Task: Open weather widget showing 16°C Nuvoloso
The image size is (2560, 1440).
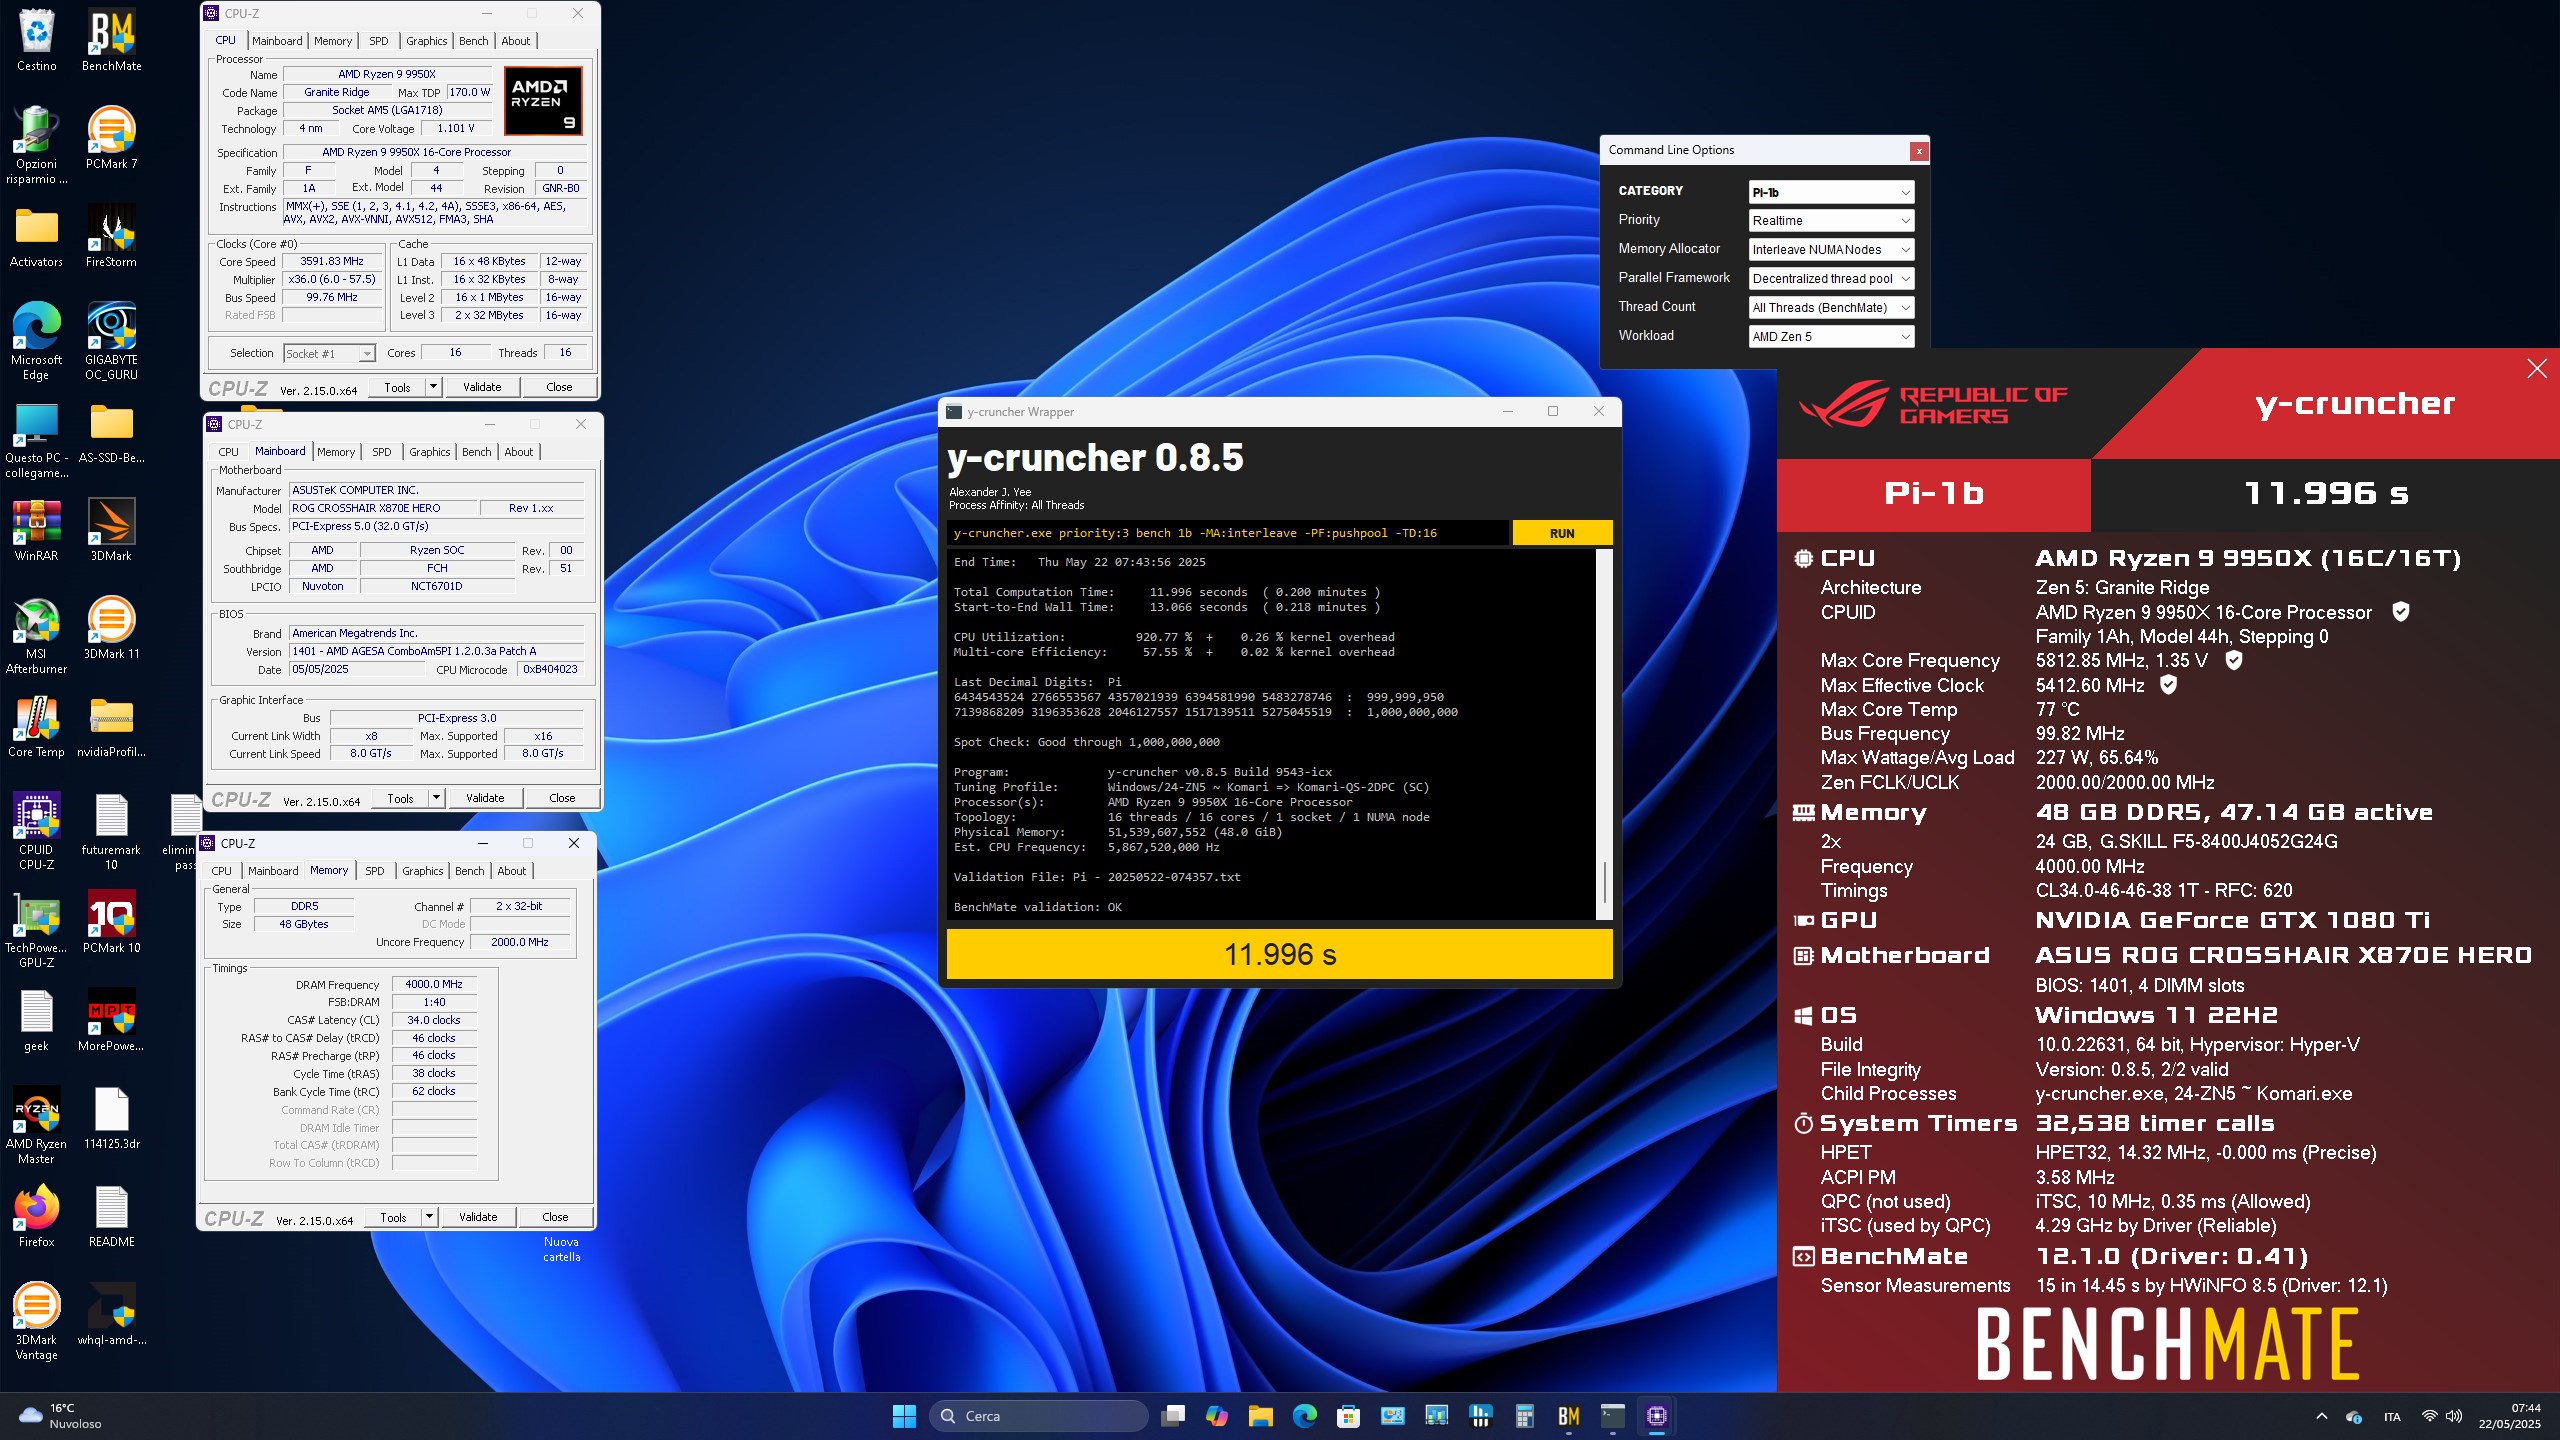Action: [x=62, y=1416]
